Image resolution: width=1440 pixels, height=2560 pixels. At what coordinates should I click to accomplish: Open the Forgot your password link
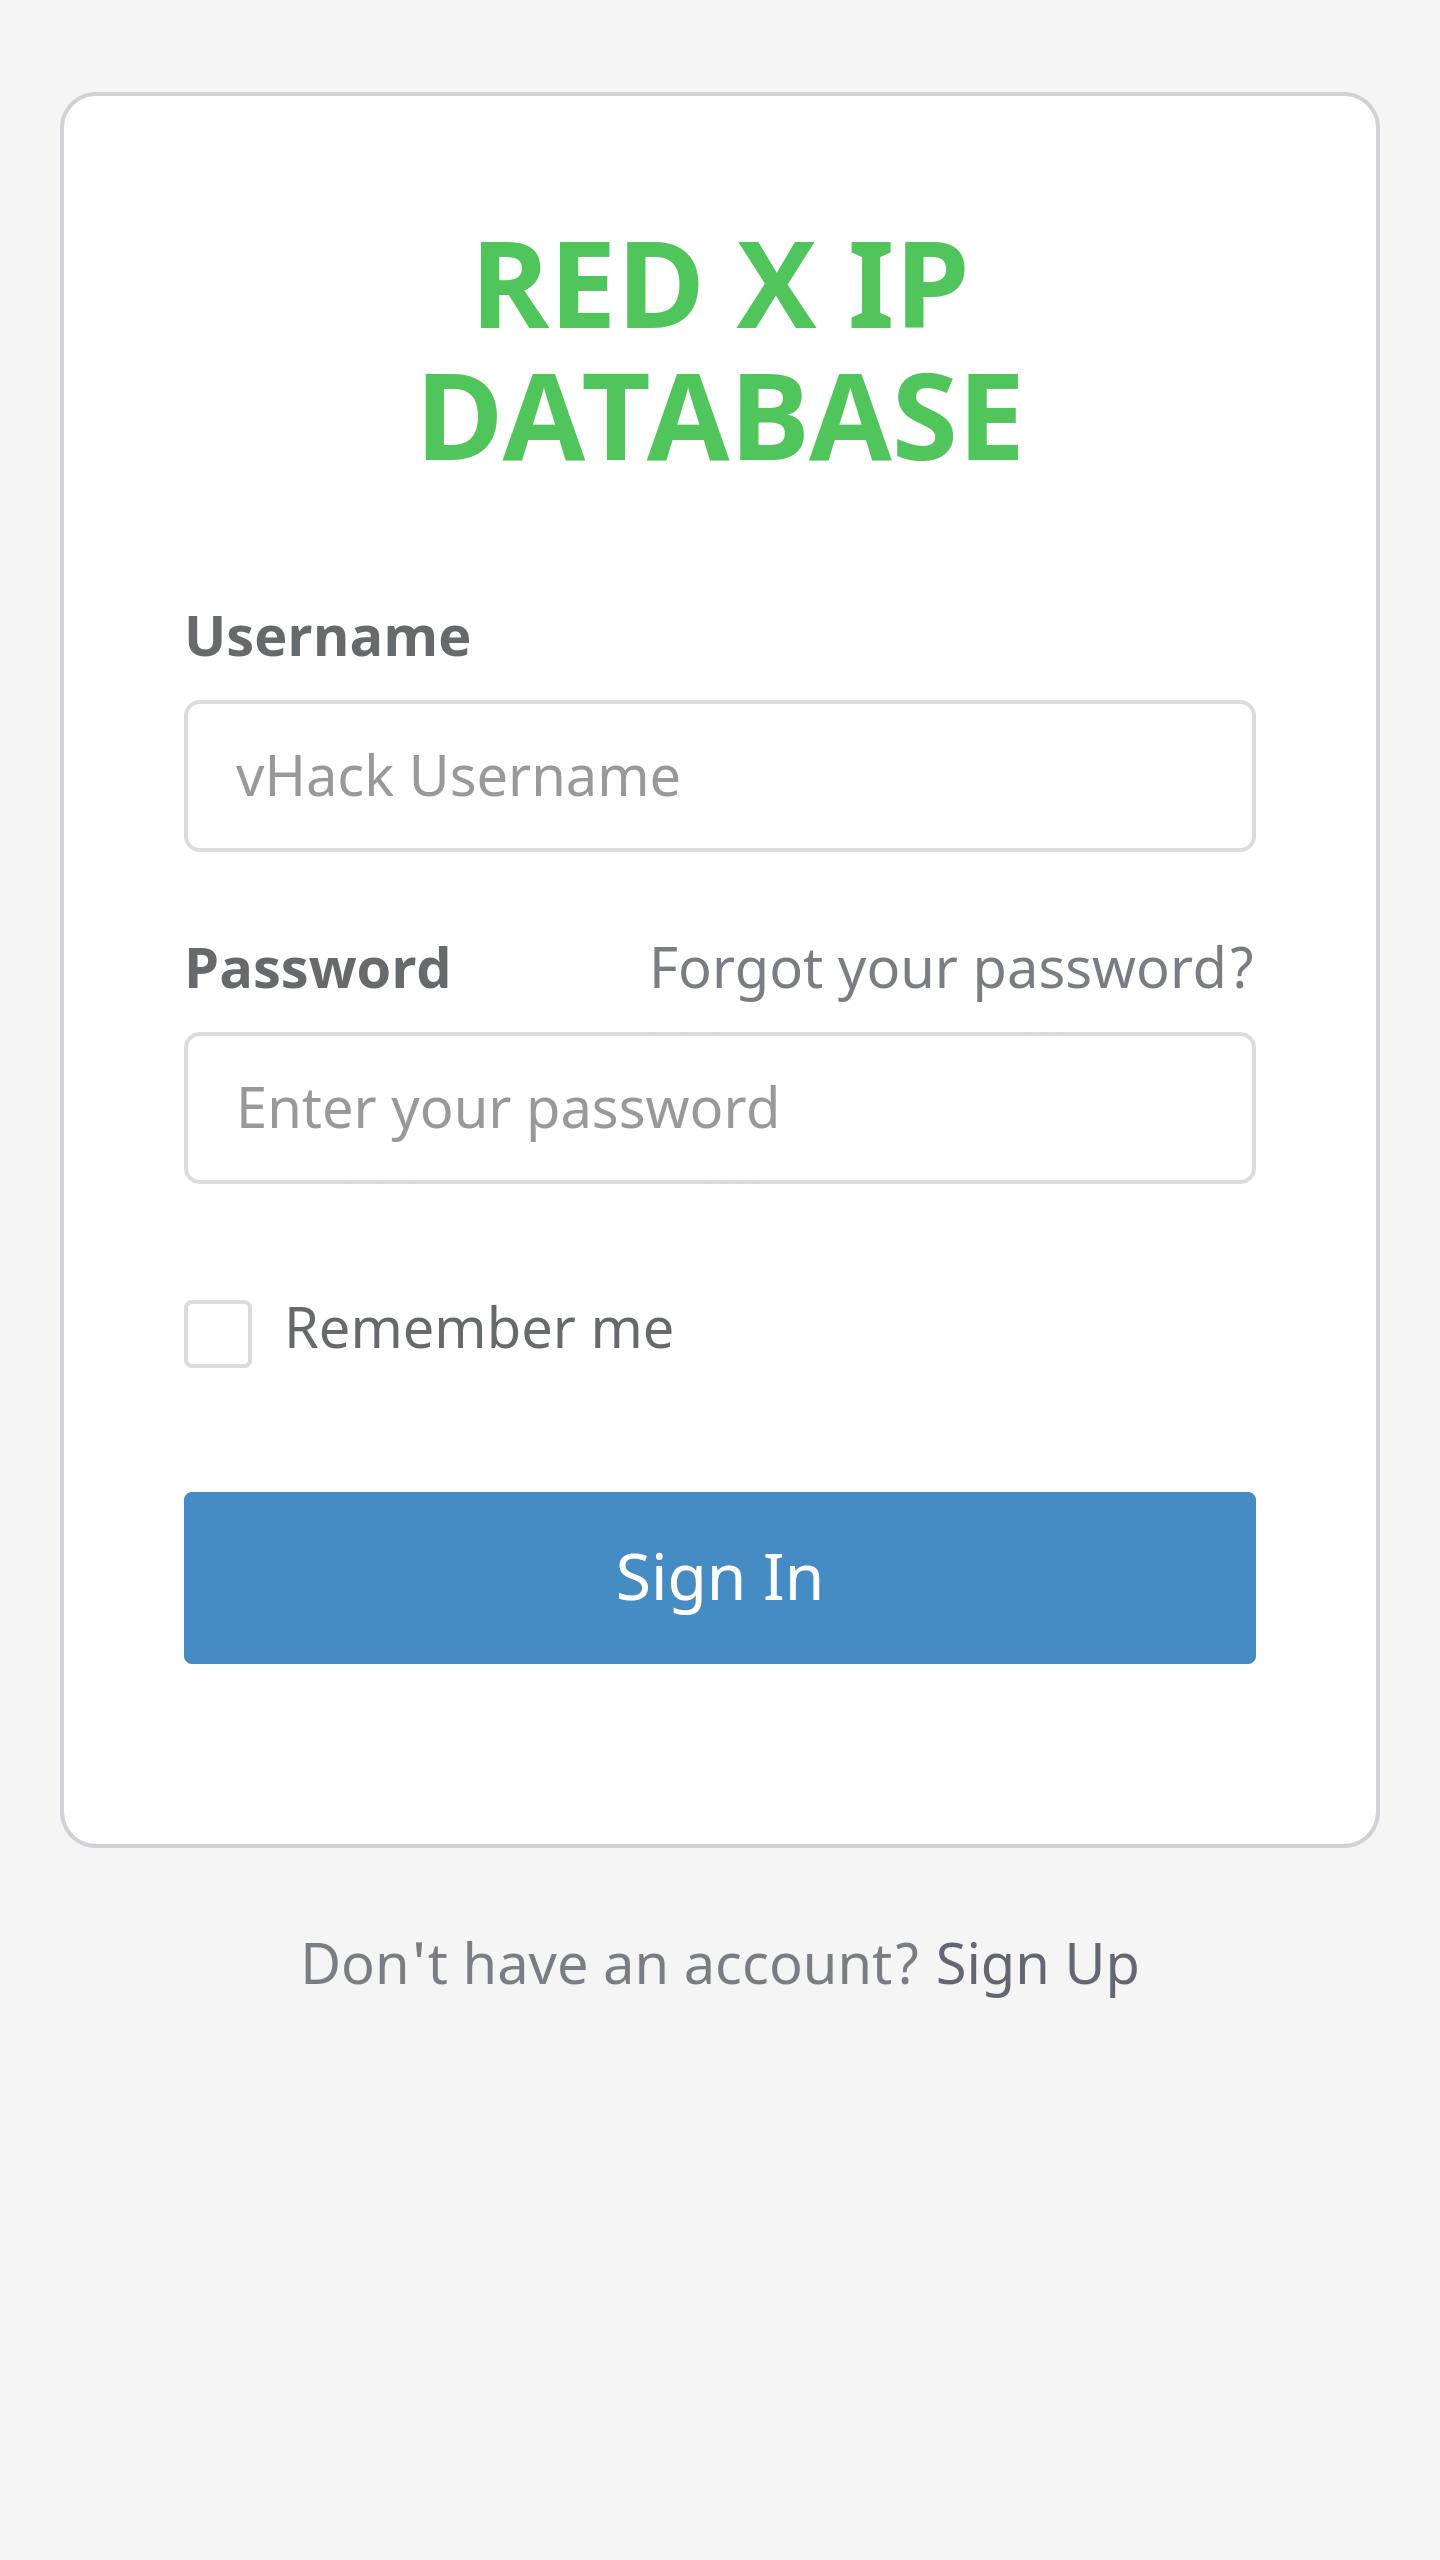click(x=951, y=968)
